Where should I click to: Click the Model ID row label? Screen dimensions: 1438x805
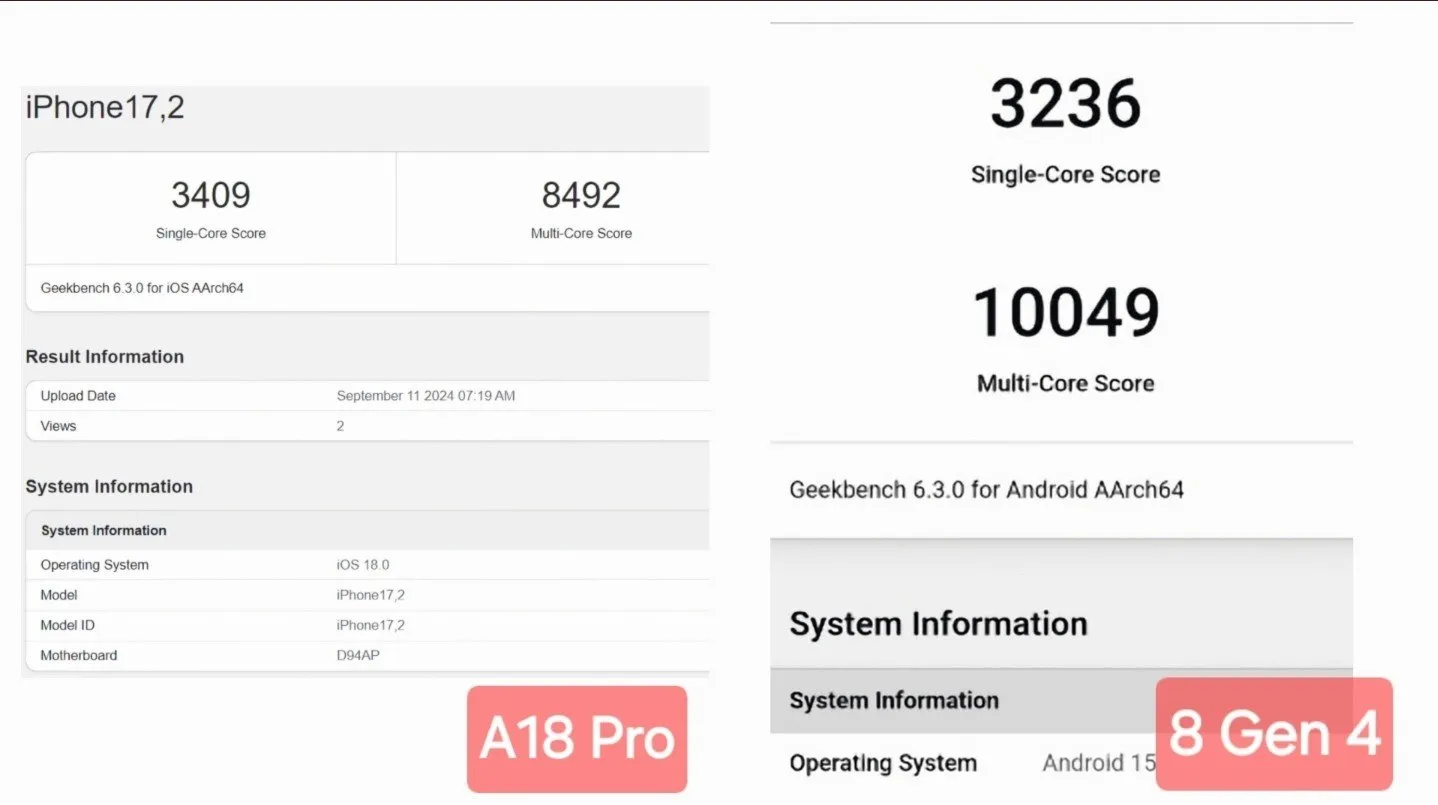(x=68, y=625)
